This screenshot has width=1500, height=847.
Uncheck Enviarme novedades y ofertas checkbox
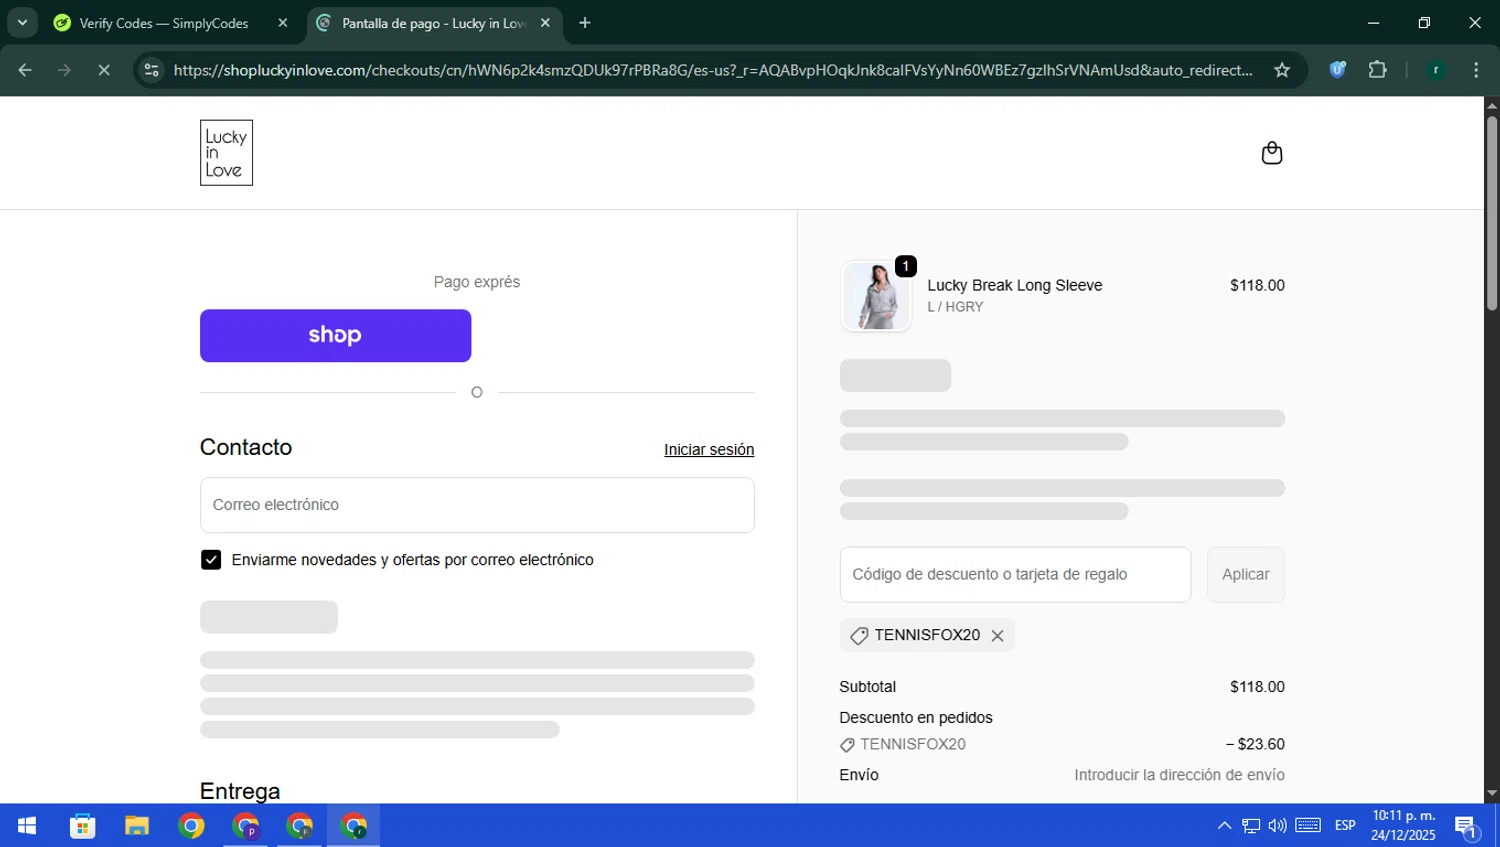point(211,560)
